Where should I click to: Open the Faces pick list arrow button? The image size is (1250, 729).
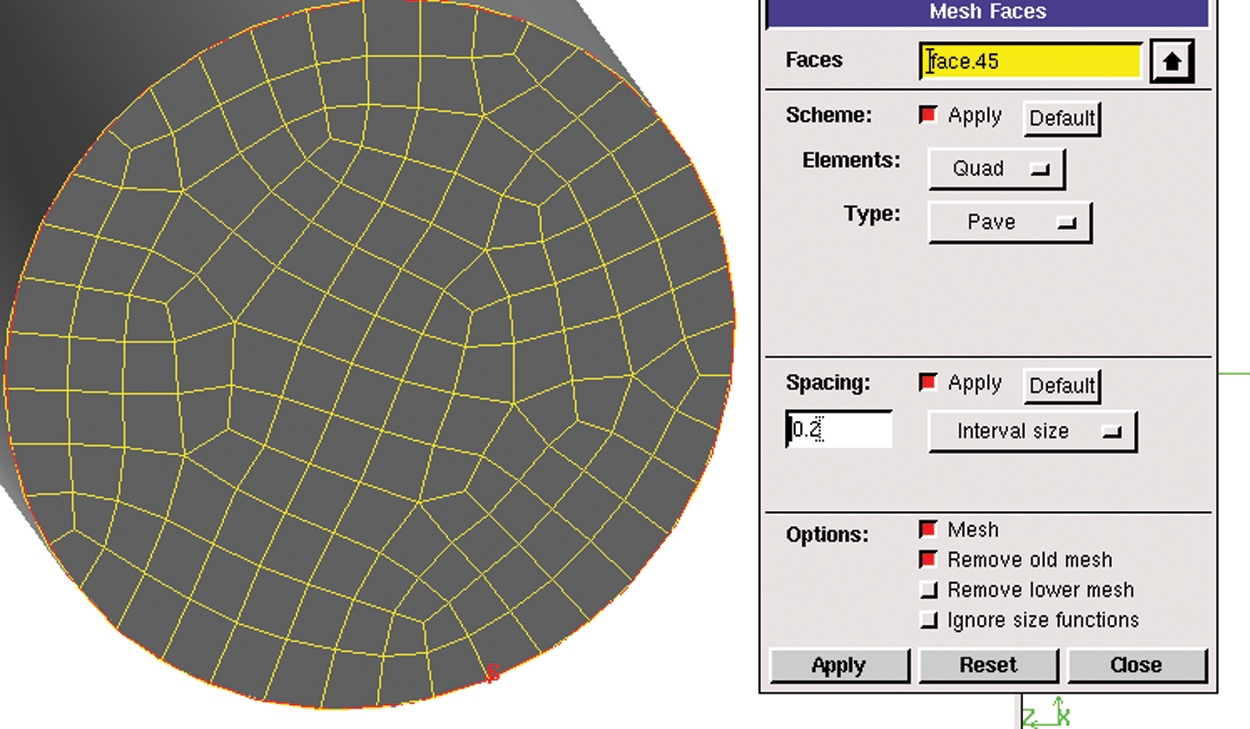[x=1173, y=62]
